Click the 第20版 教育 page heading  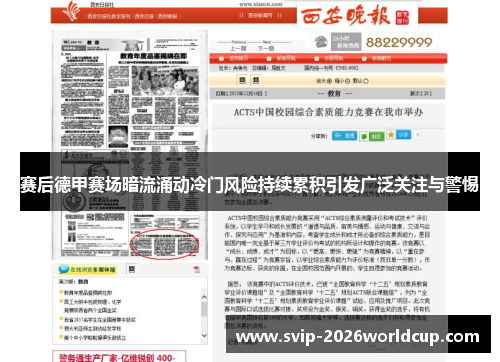[74, 282]
